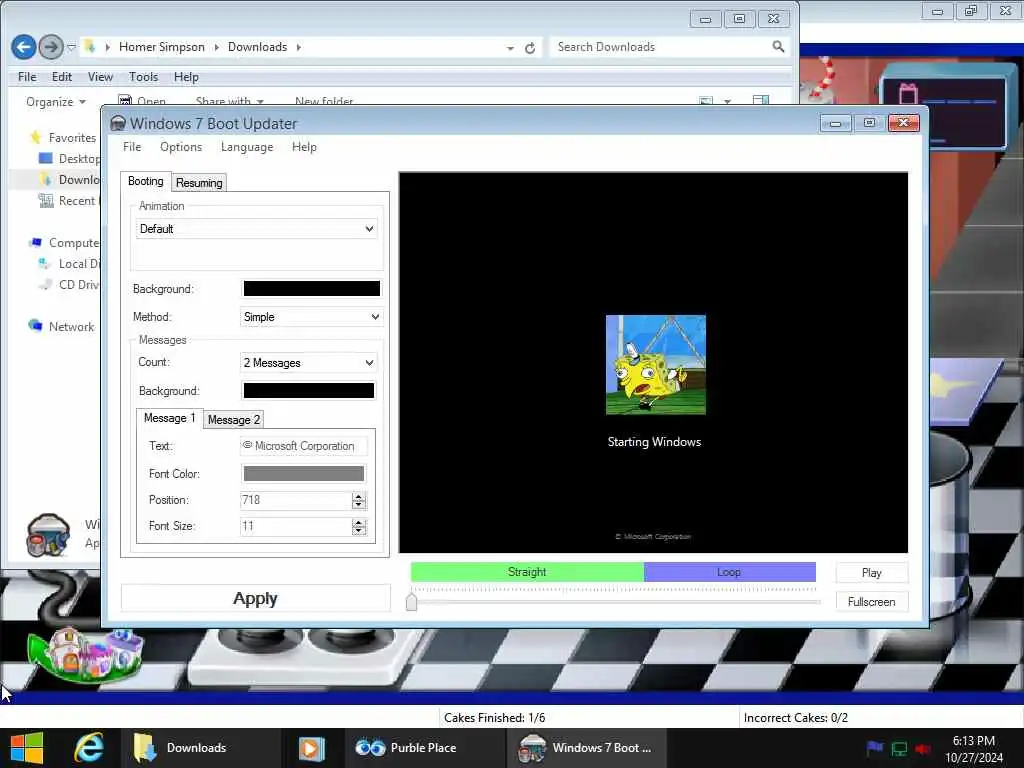This screenshot has height=768, width=1024.
Task: Refresh the Downloads folder view
Action: tap(530, 48)
